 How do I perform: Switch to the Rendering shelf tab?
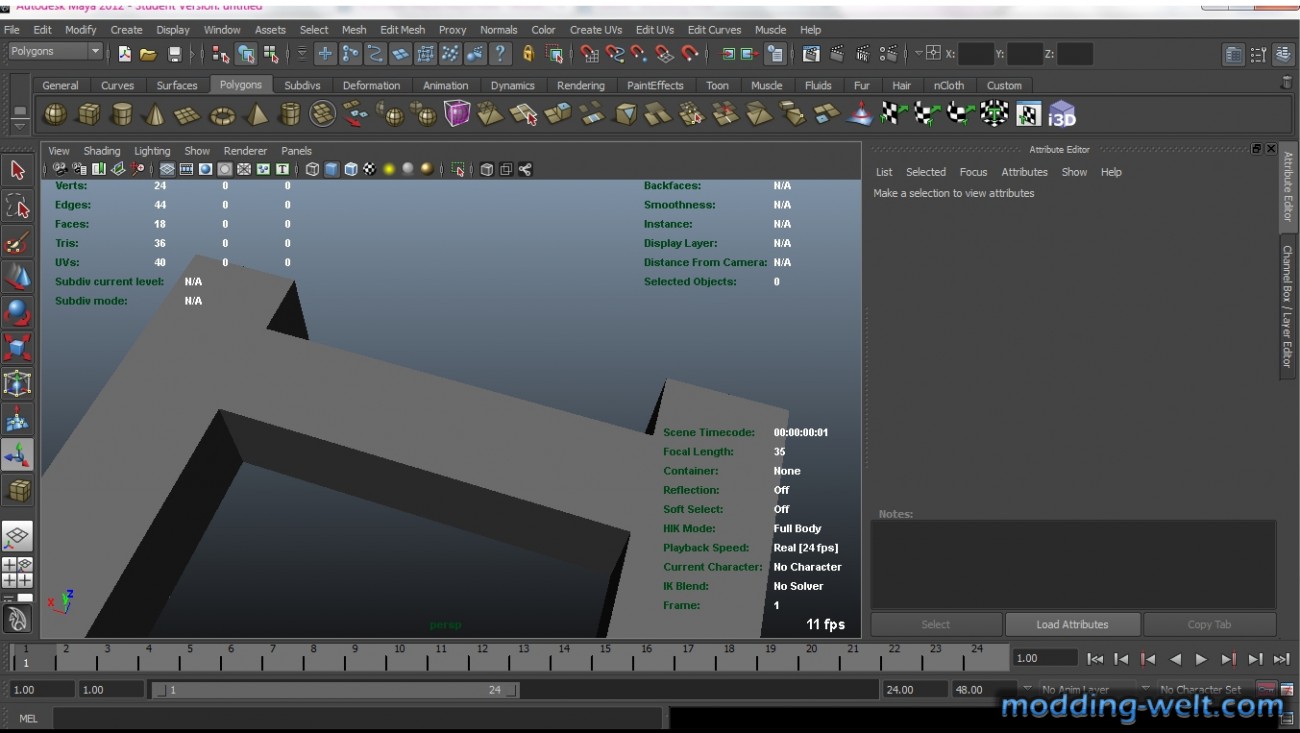(580, 85)
